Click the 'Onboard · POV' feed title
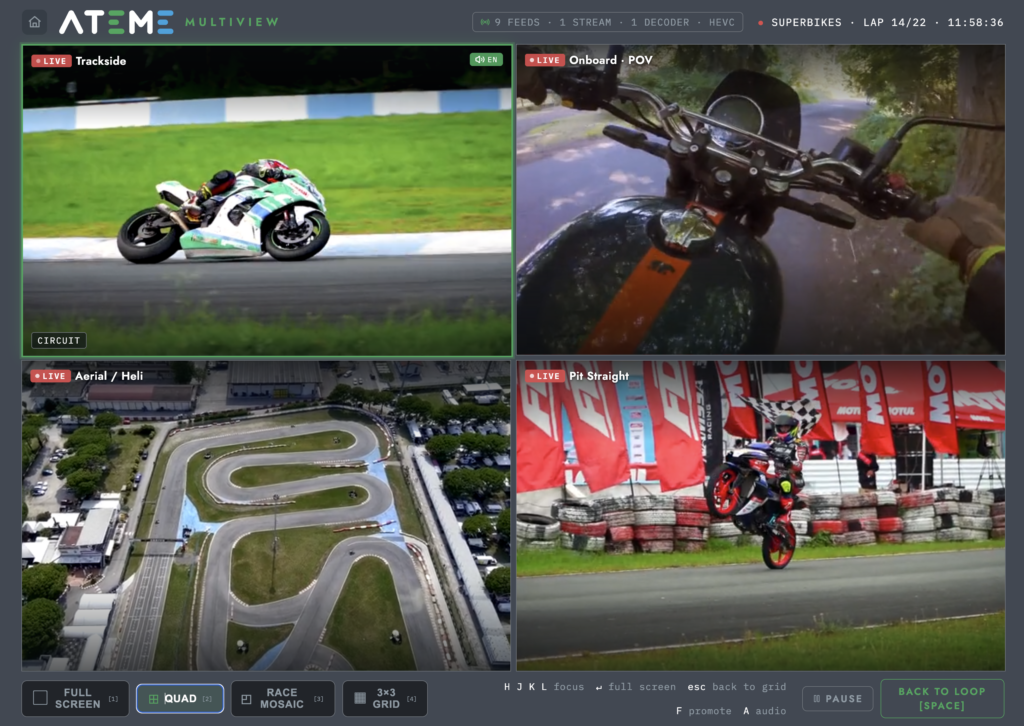Image resolution: width=1024 pixels, height=726 pixels. (x=611, y=60)
